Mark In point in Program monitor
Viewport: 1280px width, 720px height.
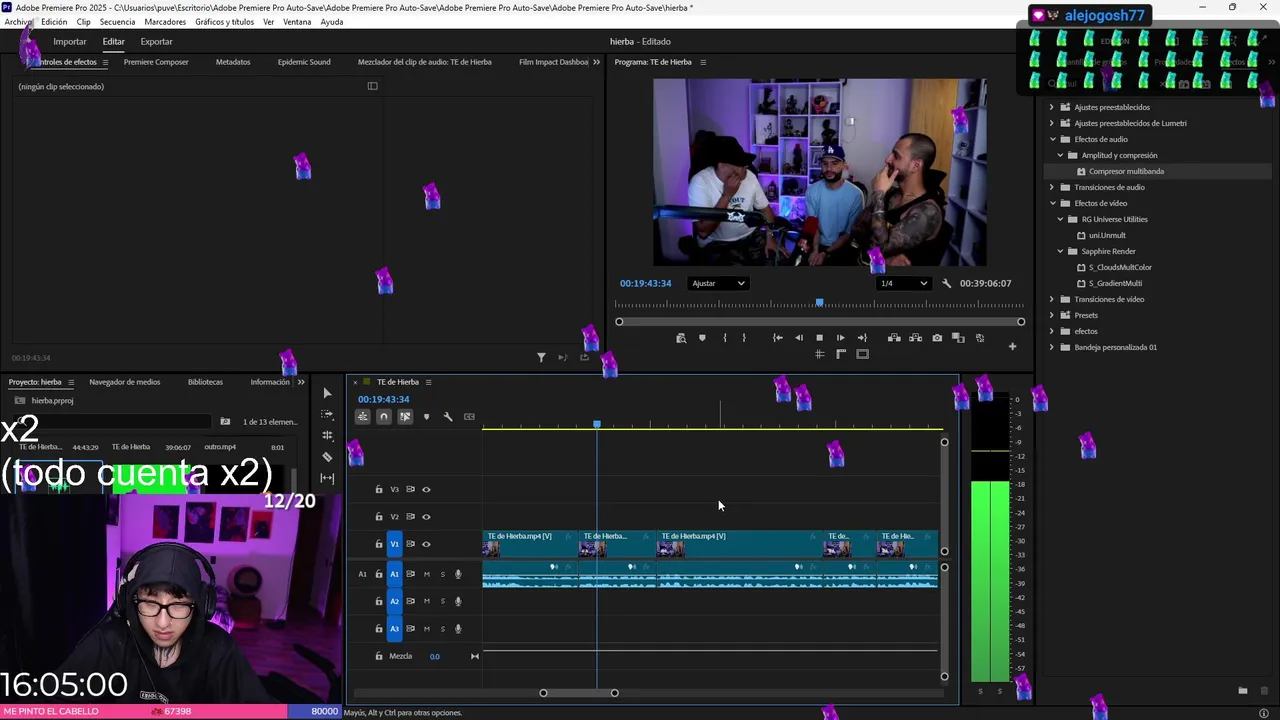click(x=725, y=338)
